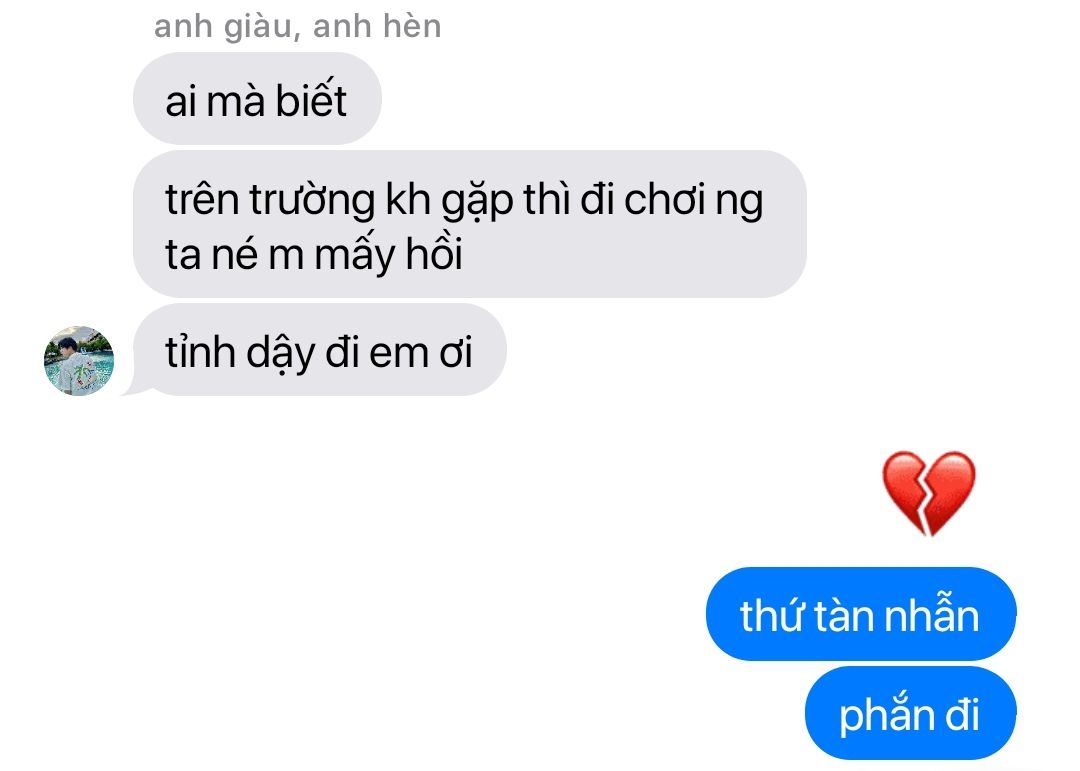1080x771 pixels.
Task: Select the "ai mà biết" message bubble
Action: (x=257, y=99)
